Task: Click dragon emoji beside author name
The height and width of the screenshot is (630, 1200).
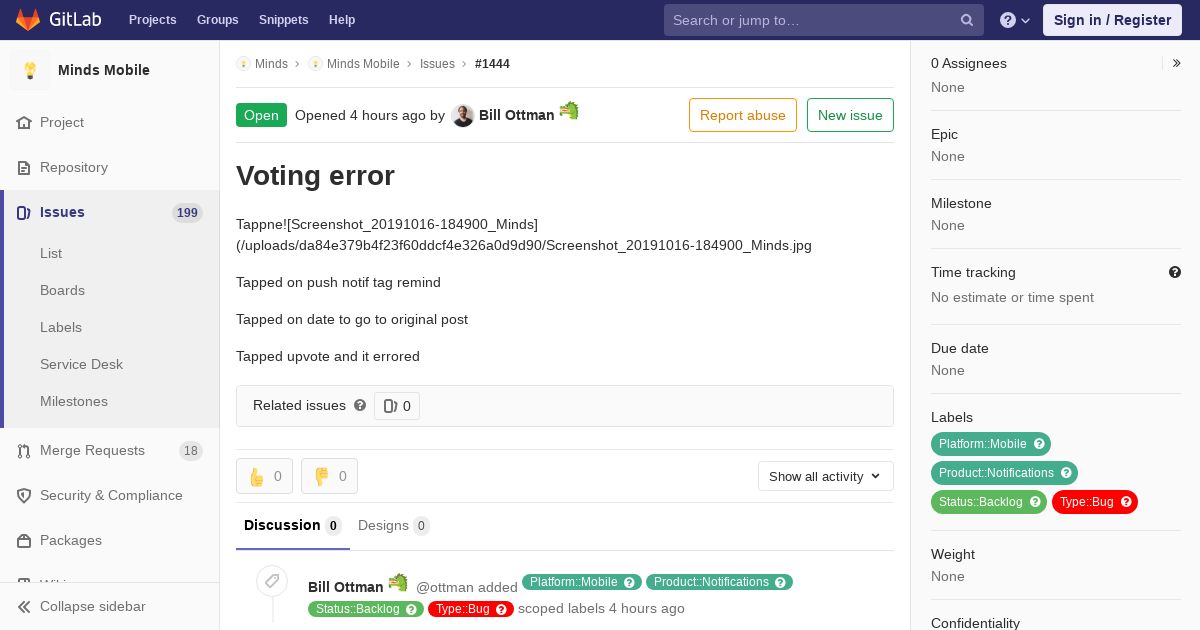Action: [x=569, y=111]
